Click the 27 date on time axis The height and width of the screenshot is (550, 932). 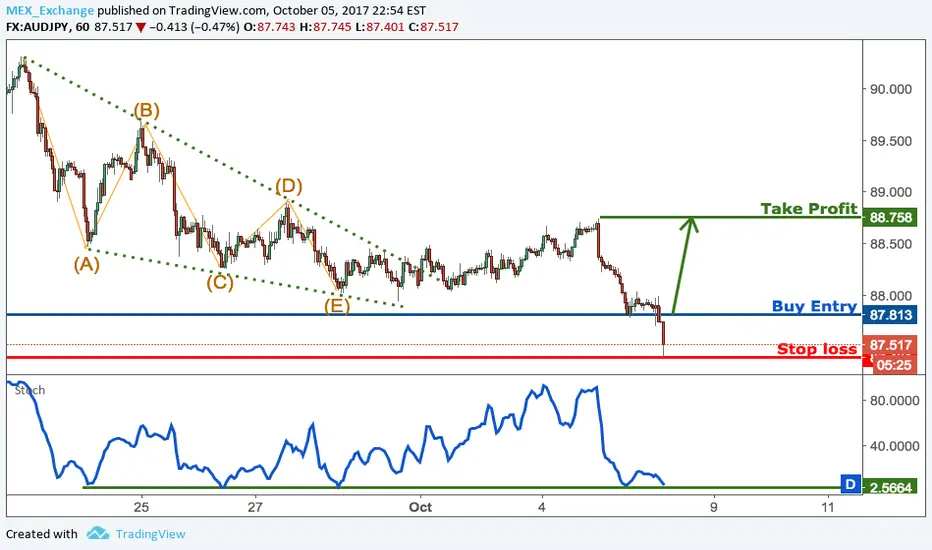(255, 507)
